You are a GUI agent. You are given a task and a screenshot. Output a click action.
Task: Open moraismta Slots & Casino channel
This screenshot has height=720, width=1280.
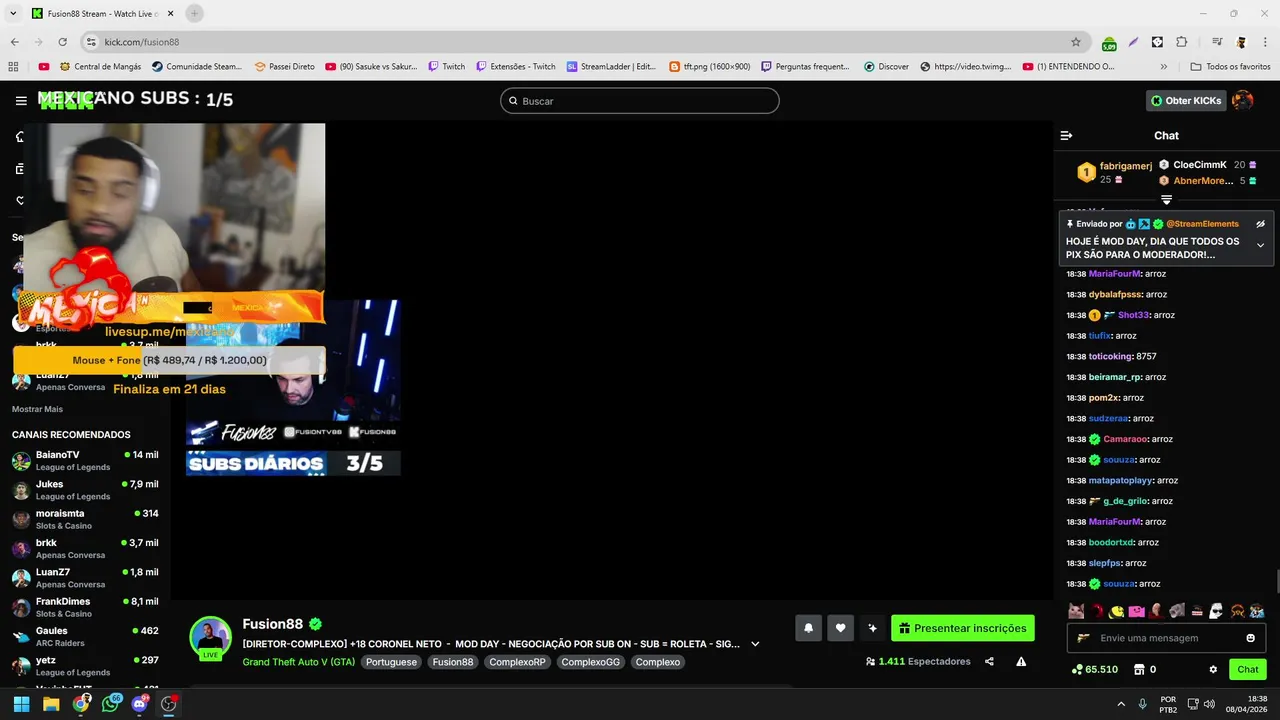(x=85, y=519)
